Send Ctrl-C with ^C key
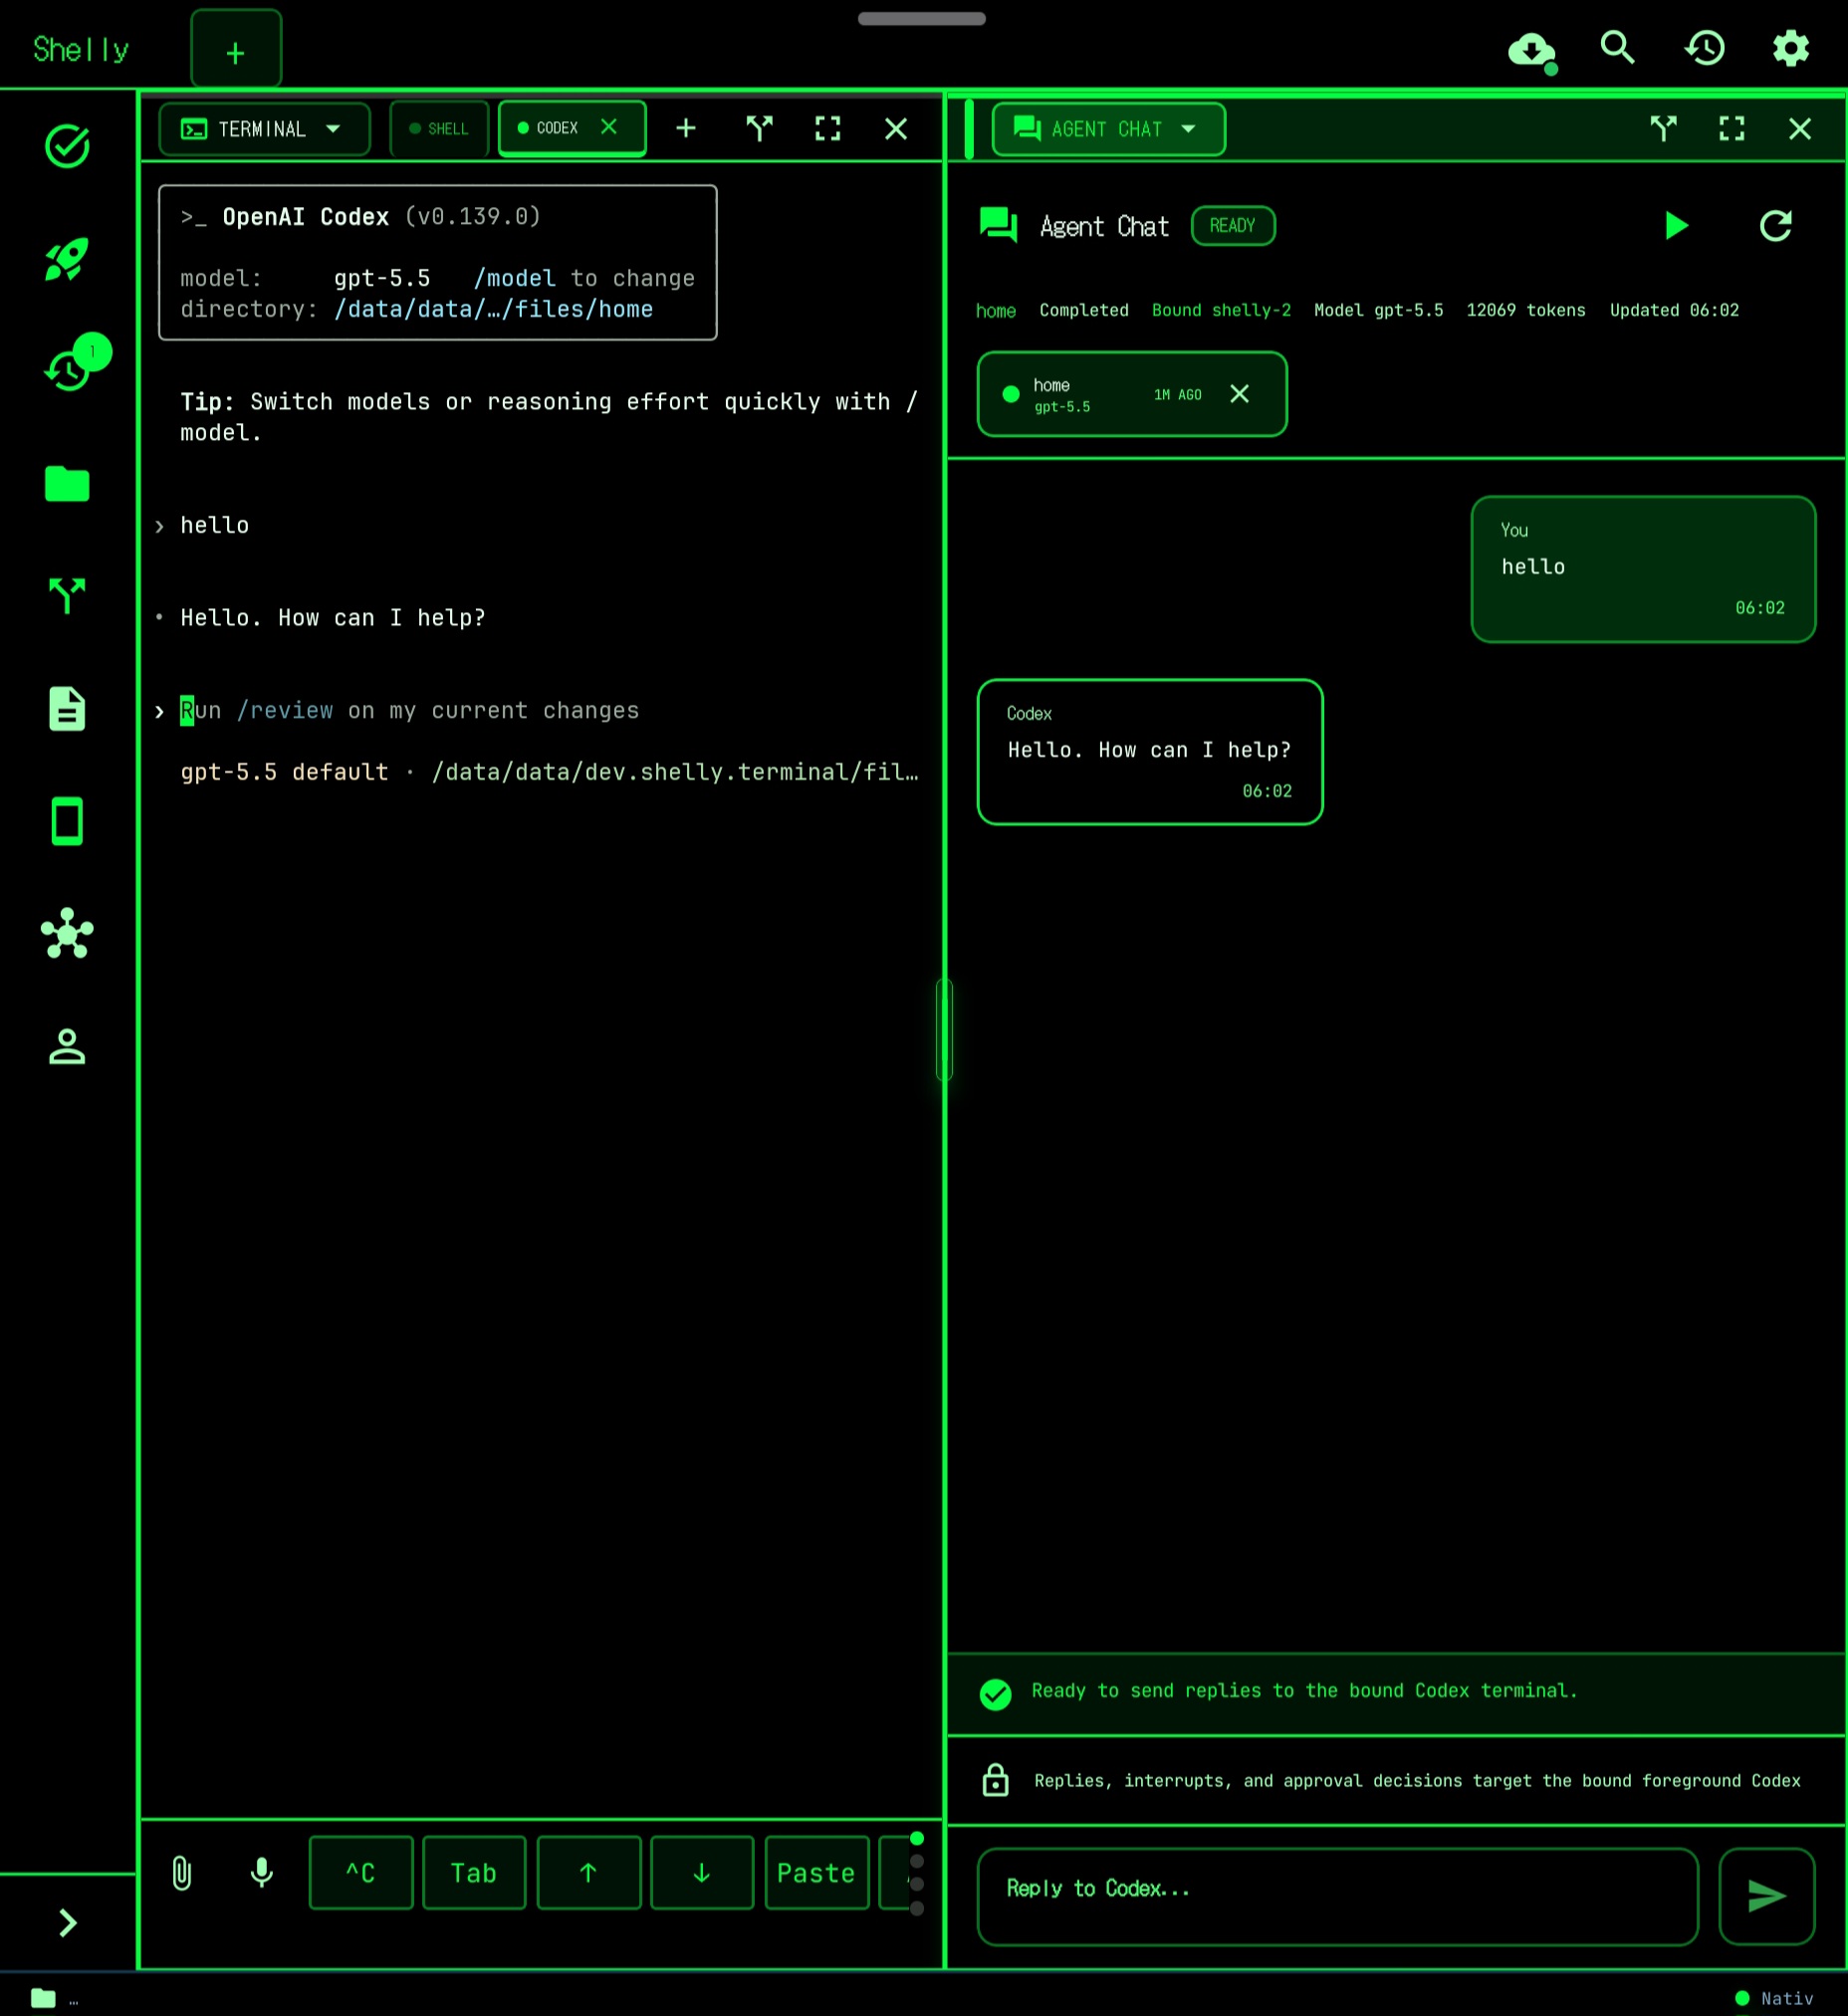 coord(361,1873)
